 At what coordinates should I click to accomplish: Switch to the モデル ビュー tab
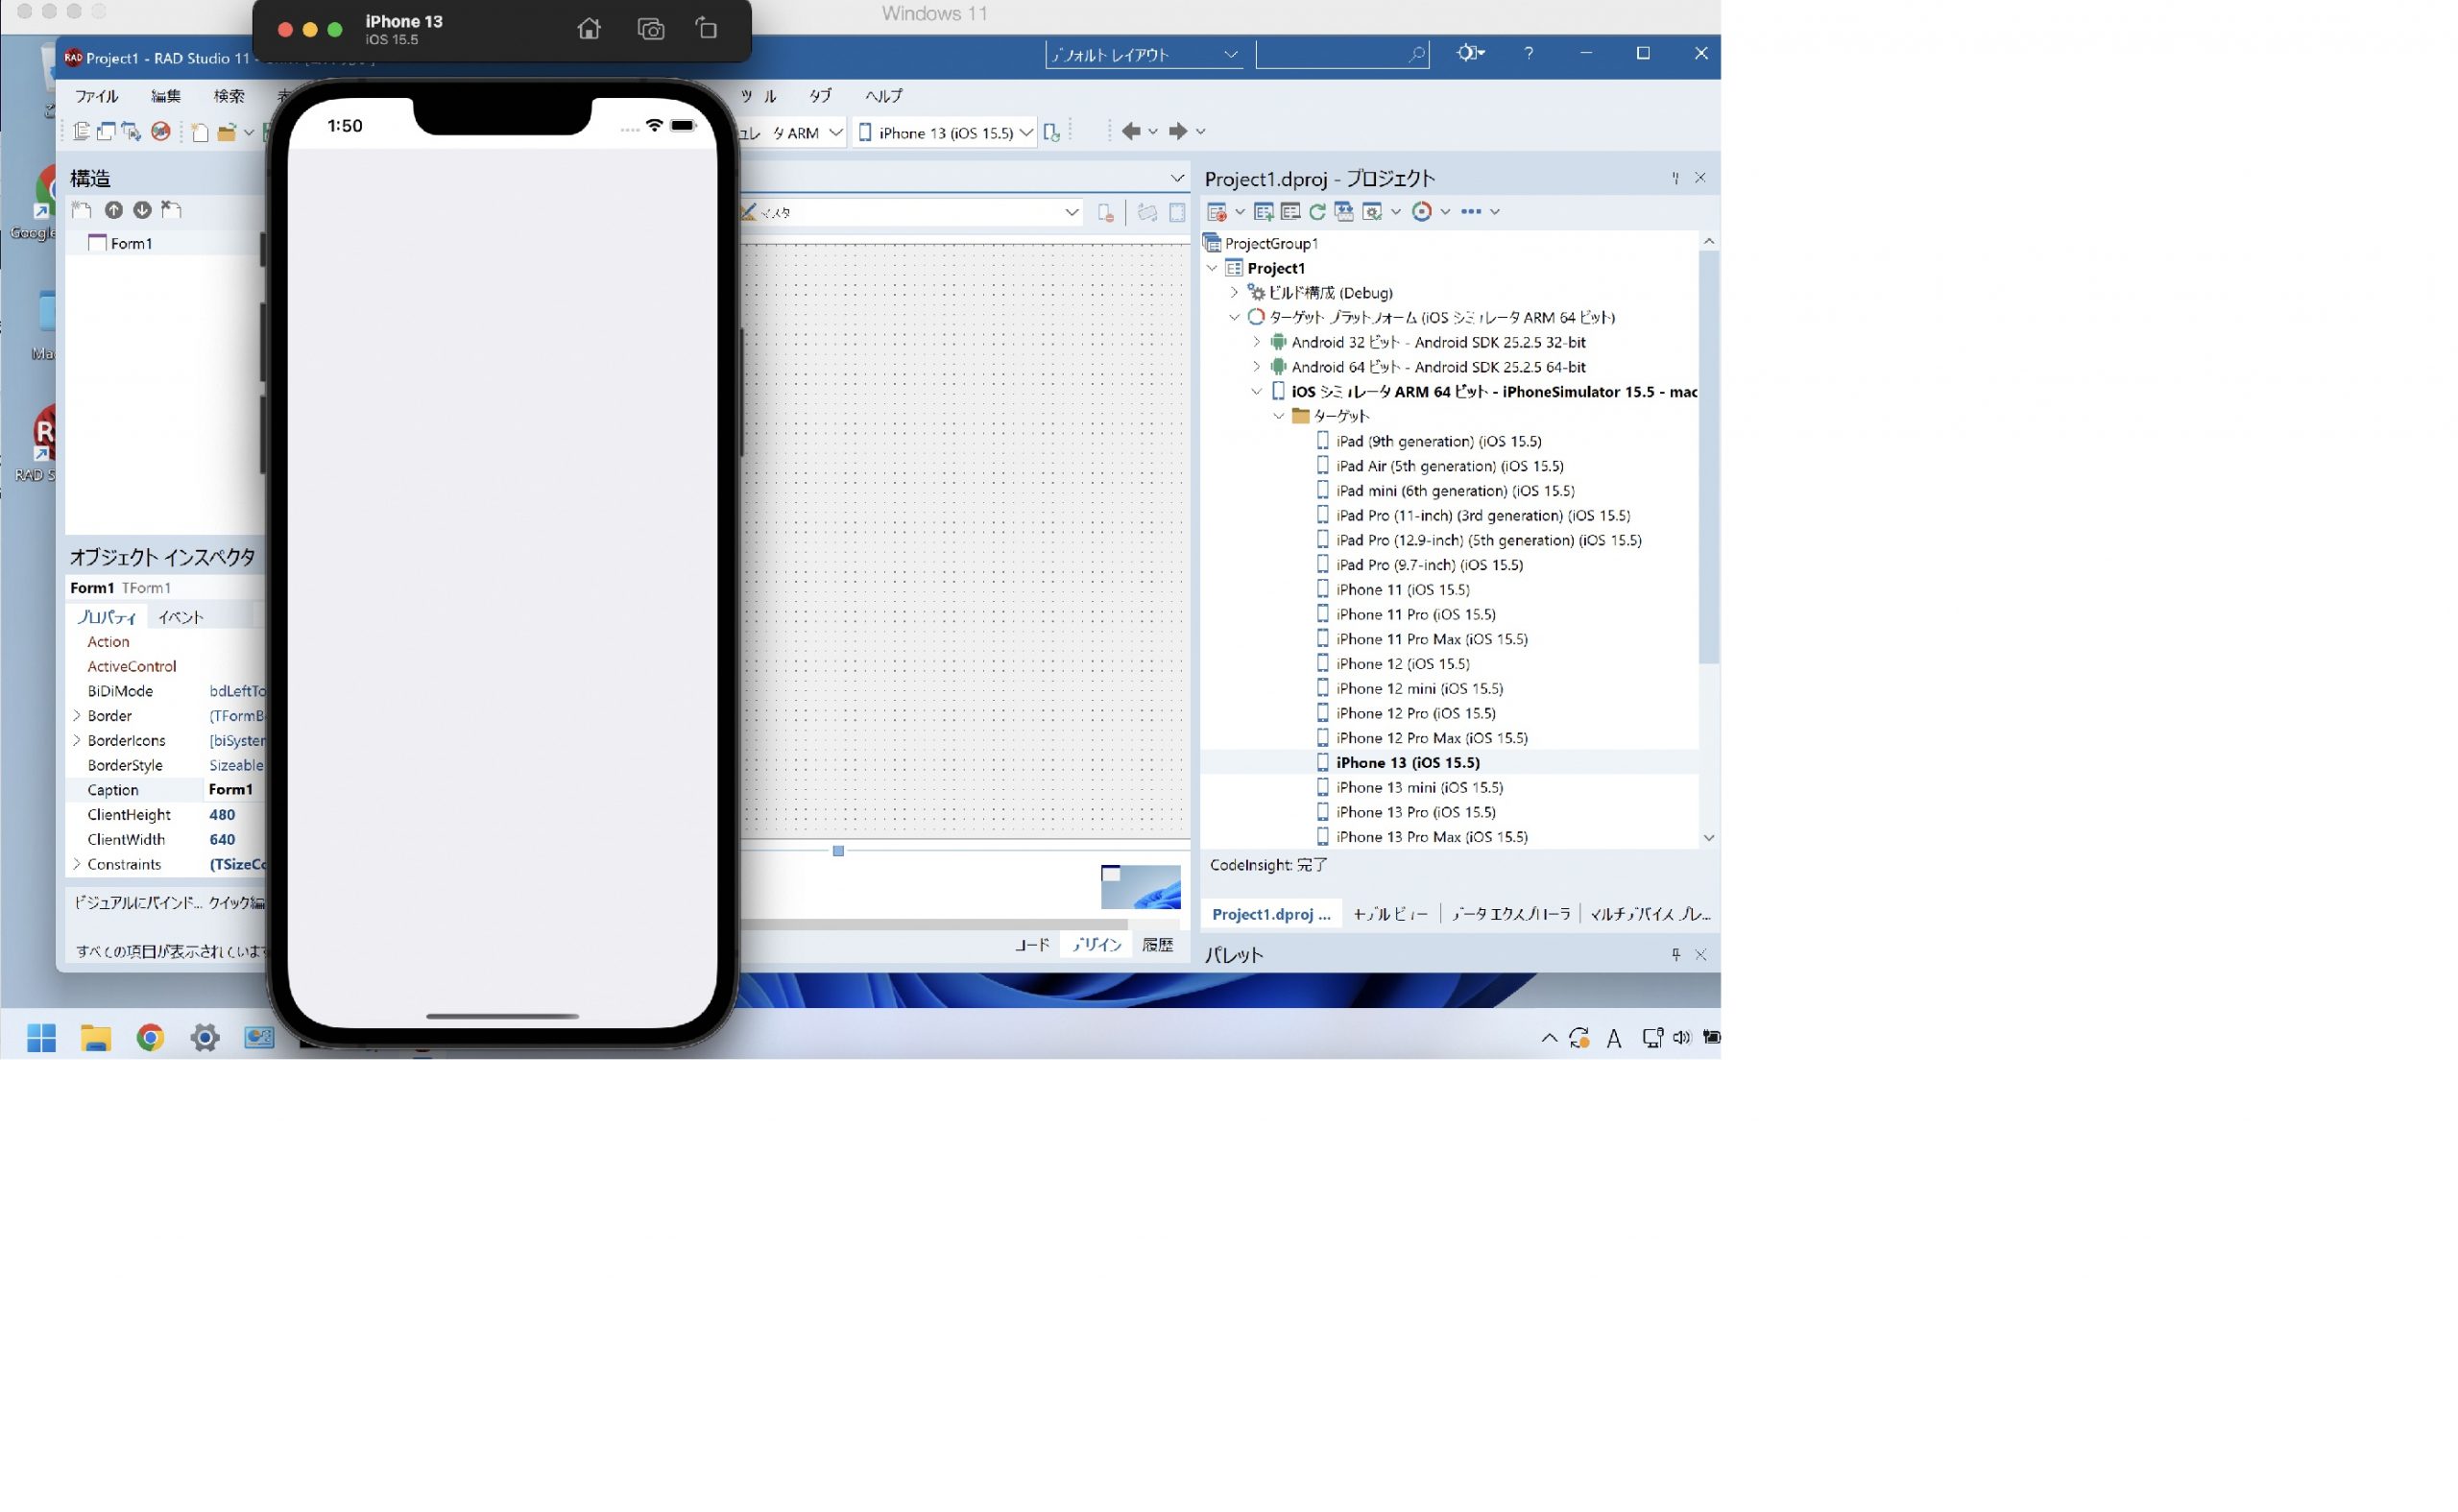pos(1389,914)
